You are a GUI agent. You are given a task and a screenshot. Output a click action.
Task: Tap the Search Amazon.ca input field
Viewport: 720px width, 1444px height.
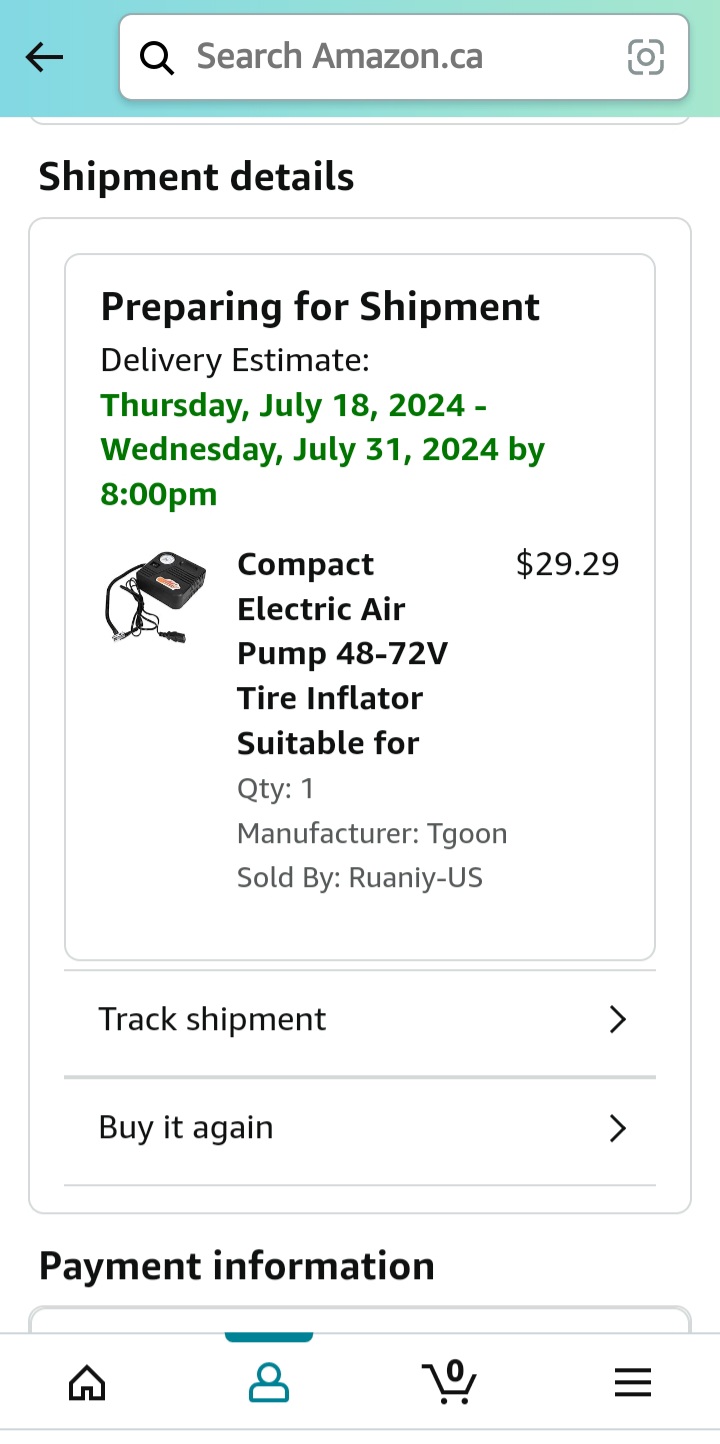(x=340, y=57)
